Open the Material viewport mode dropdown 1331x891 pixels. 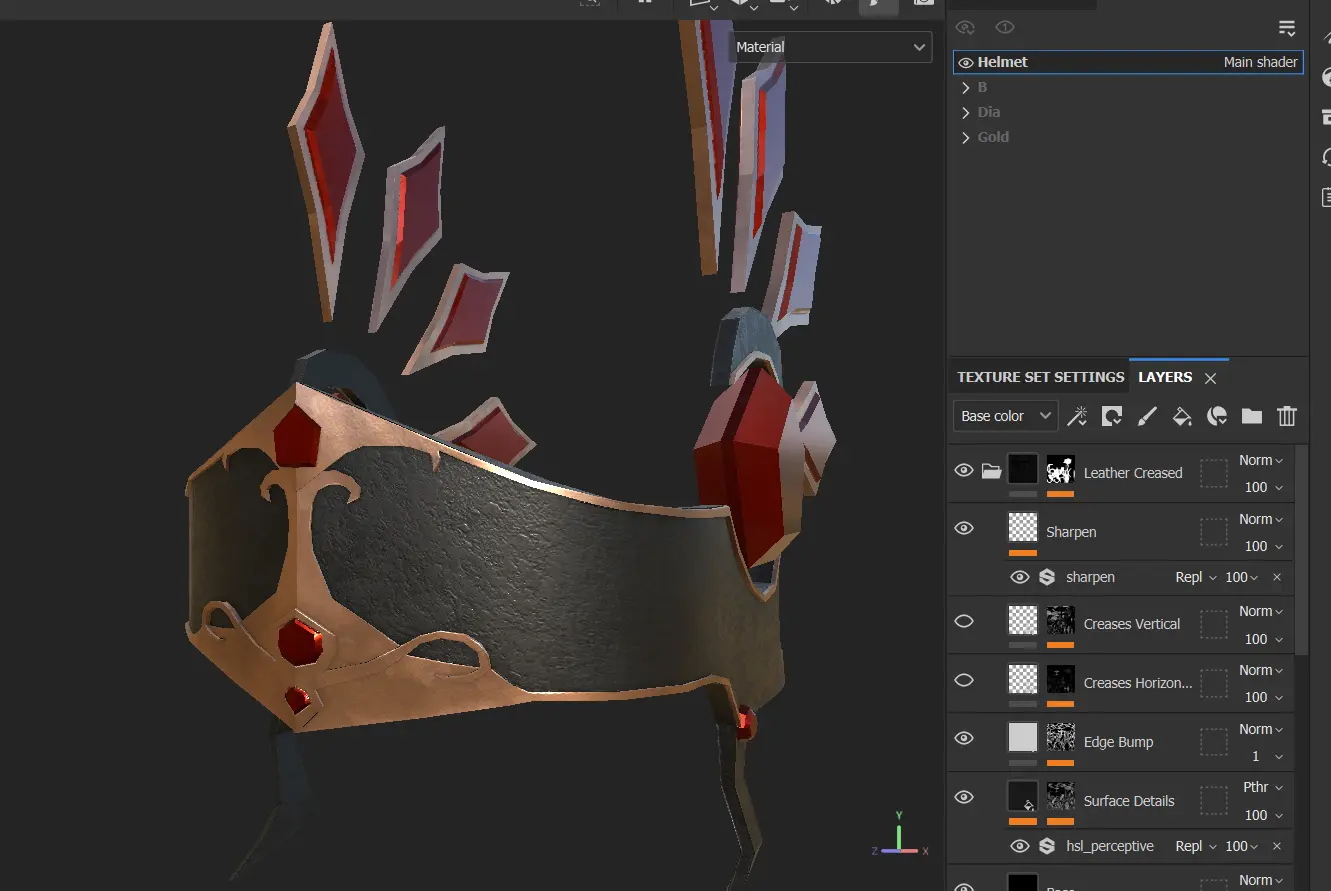pyautogui.click(x=831, y=47)
